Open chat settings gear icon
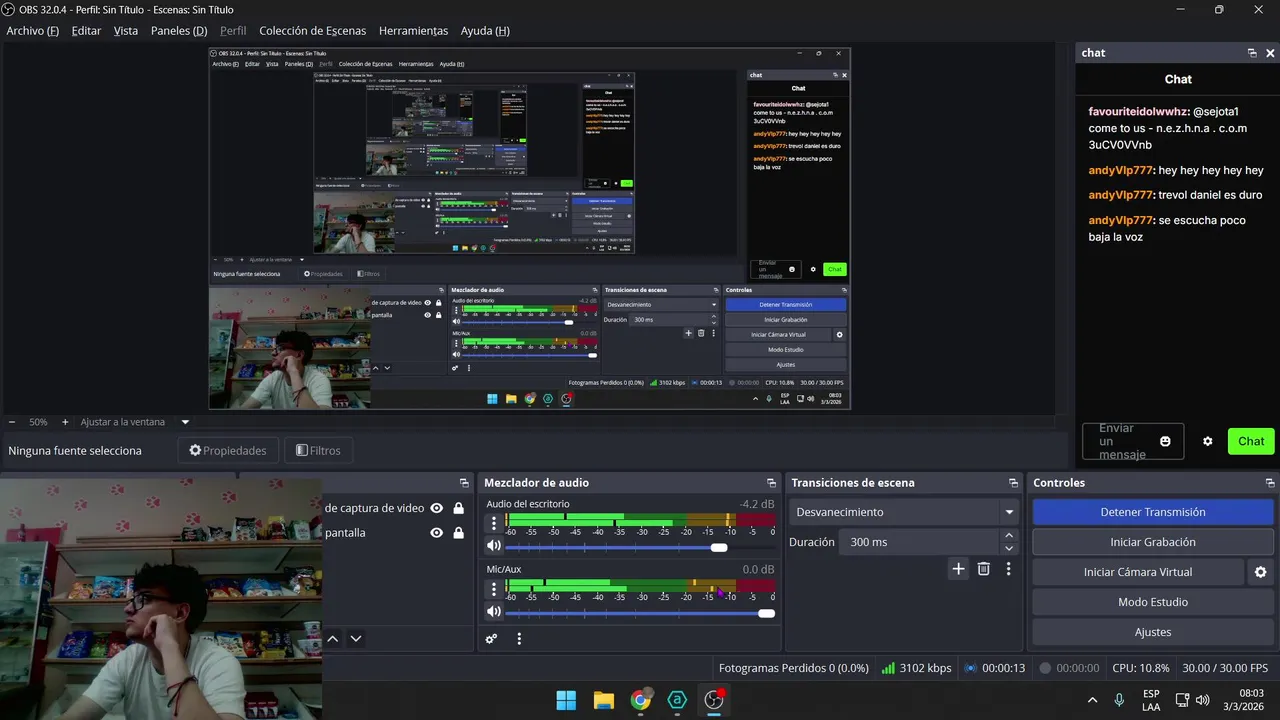 1207,441
